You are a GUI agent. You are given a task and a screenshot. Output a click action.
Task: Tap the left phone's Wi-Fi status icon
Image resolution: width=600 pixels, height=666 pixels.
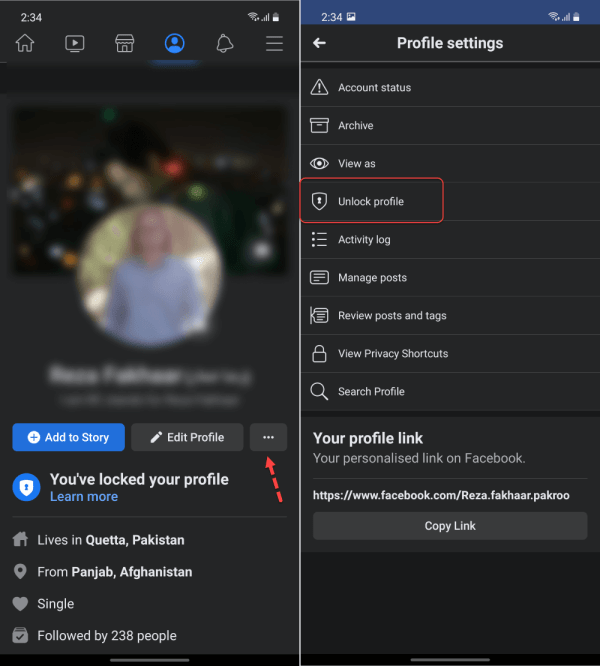(253, 17)
